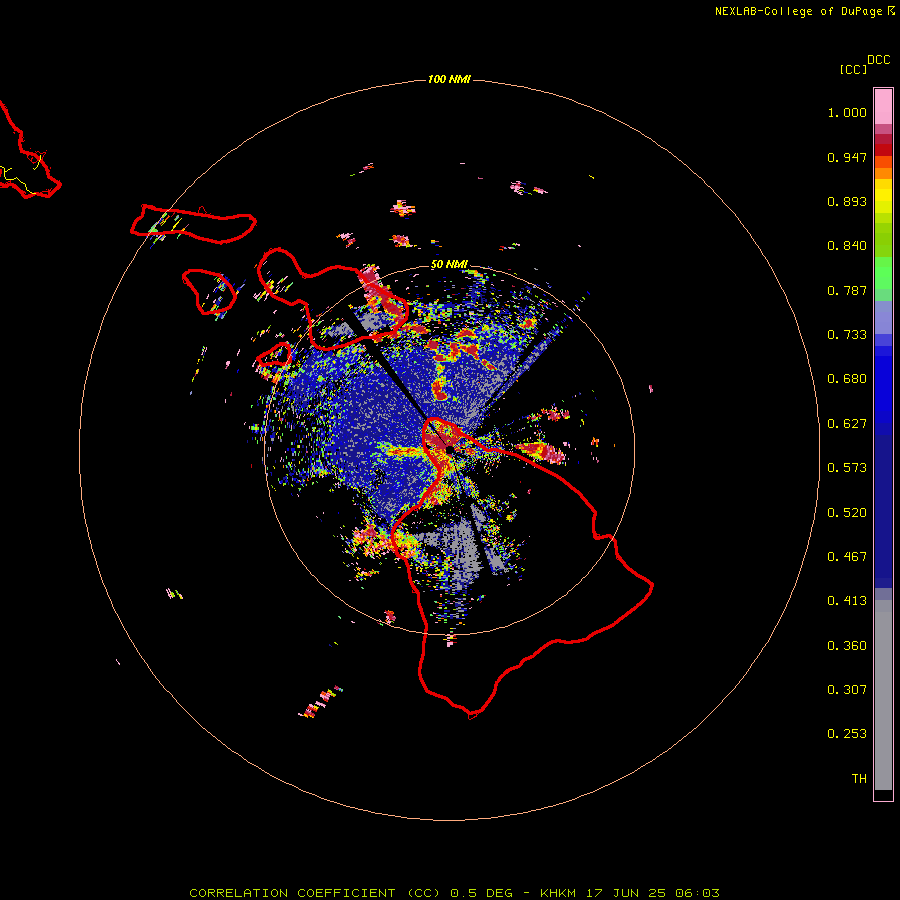Image resolution: width=900 pixels, height=900 pixels.
Task: Click the 0.307 color scale value
Action: pos(847,690)
